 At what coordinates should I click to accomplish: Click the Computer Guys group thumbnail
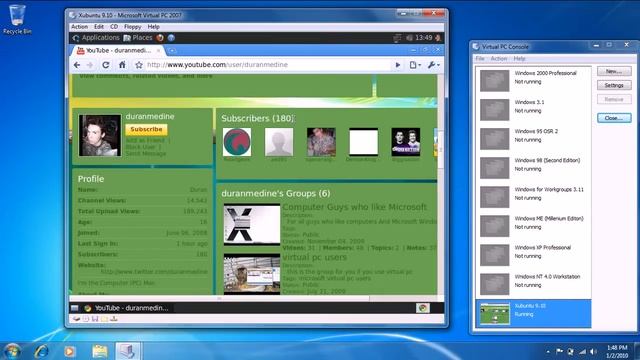(x=252, y=224)
